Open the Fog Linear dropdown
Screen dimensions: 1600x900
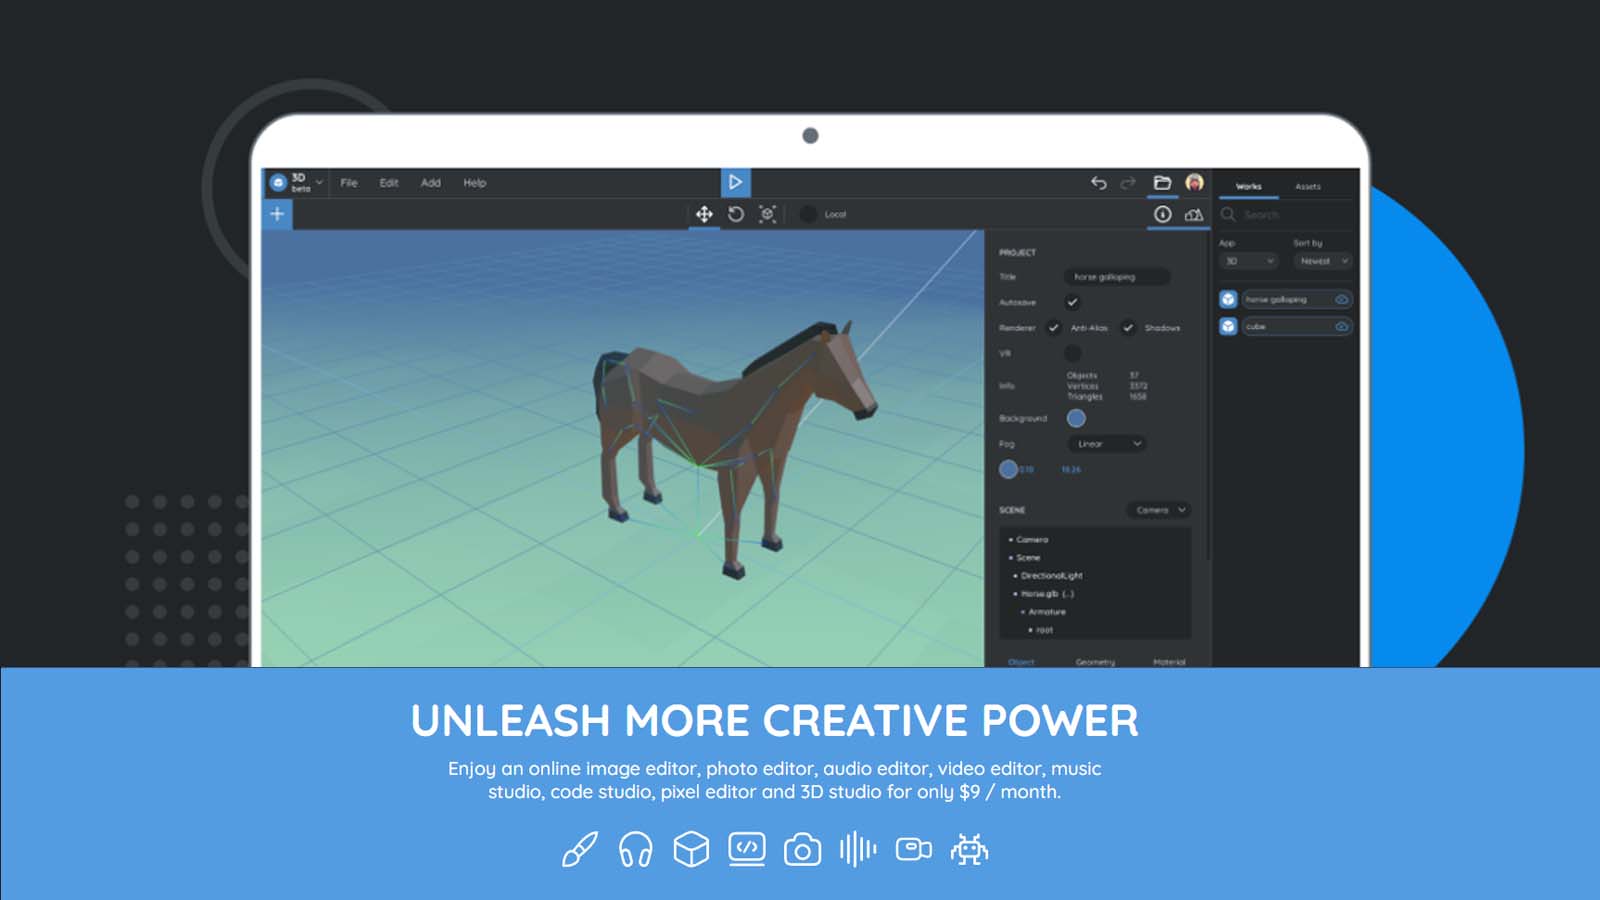1106,444
